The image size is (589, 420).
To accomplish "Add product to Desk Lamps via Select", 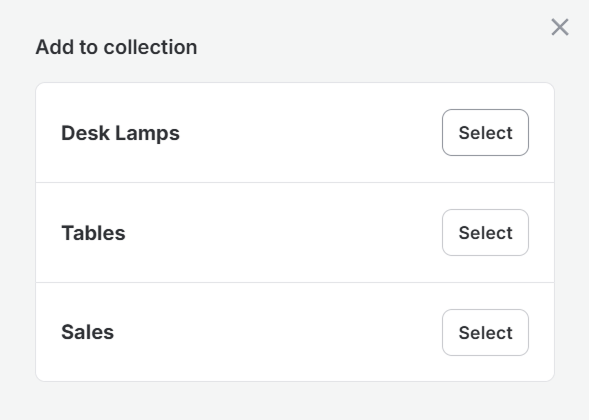I will click(485, 133).
